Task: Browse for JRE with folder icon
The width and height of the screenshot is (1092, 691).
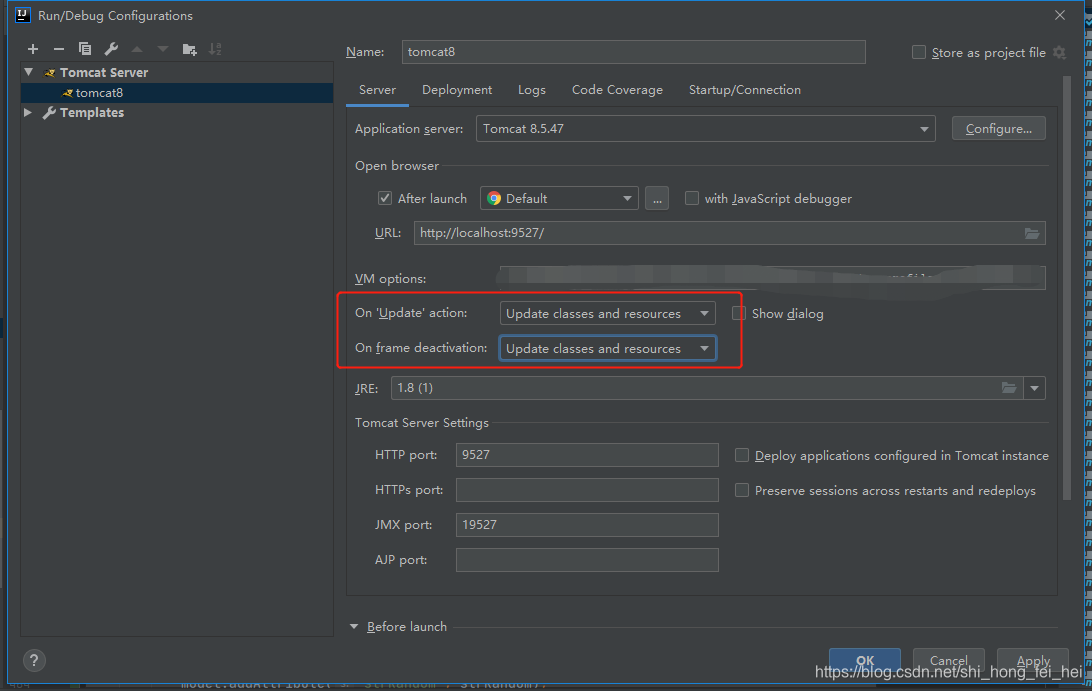Action: tap(1008, 388)
